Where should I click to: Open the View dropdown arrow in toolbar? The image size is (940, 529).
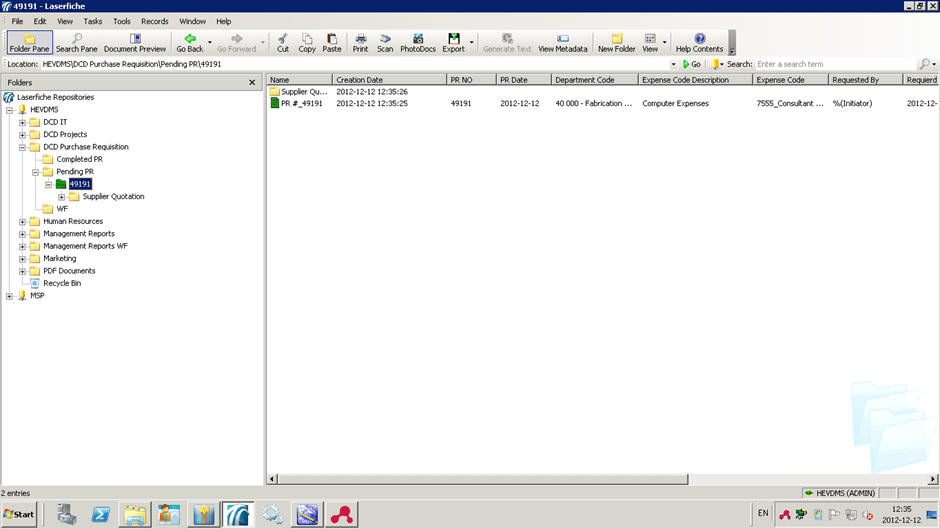[664, 43]
